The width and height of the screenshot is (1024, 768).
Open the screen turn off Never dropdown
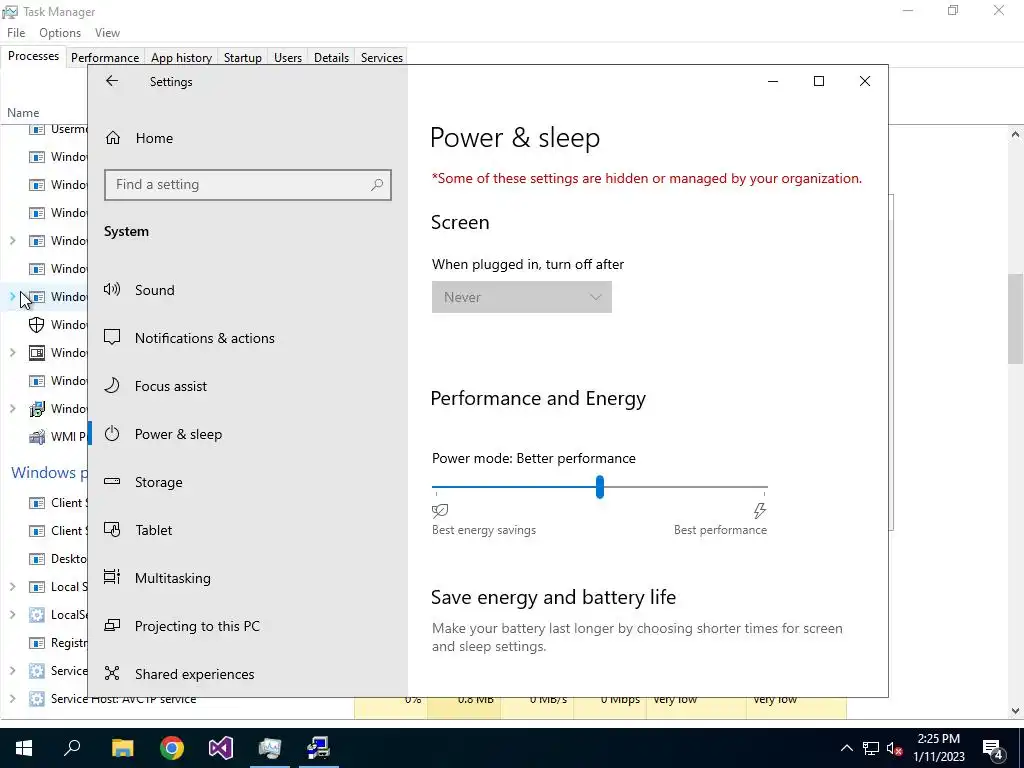click(521, 297)
